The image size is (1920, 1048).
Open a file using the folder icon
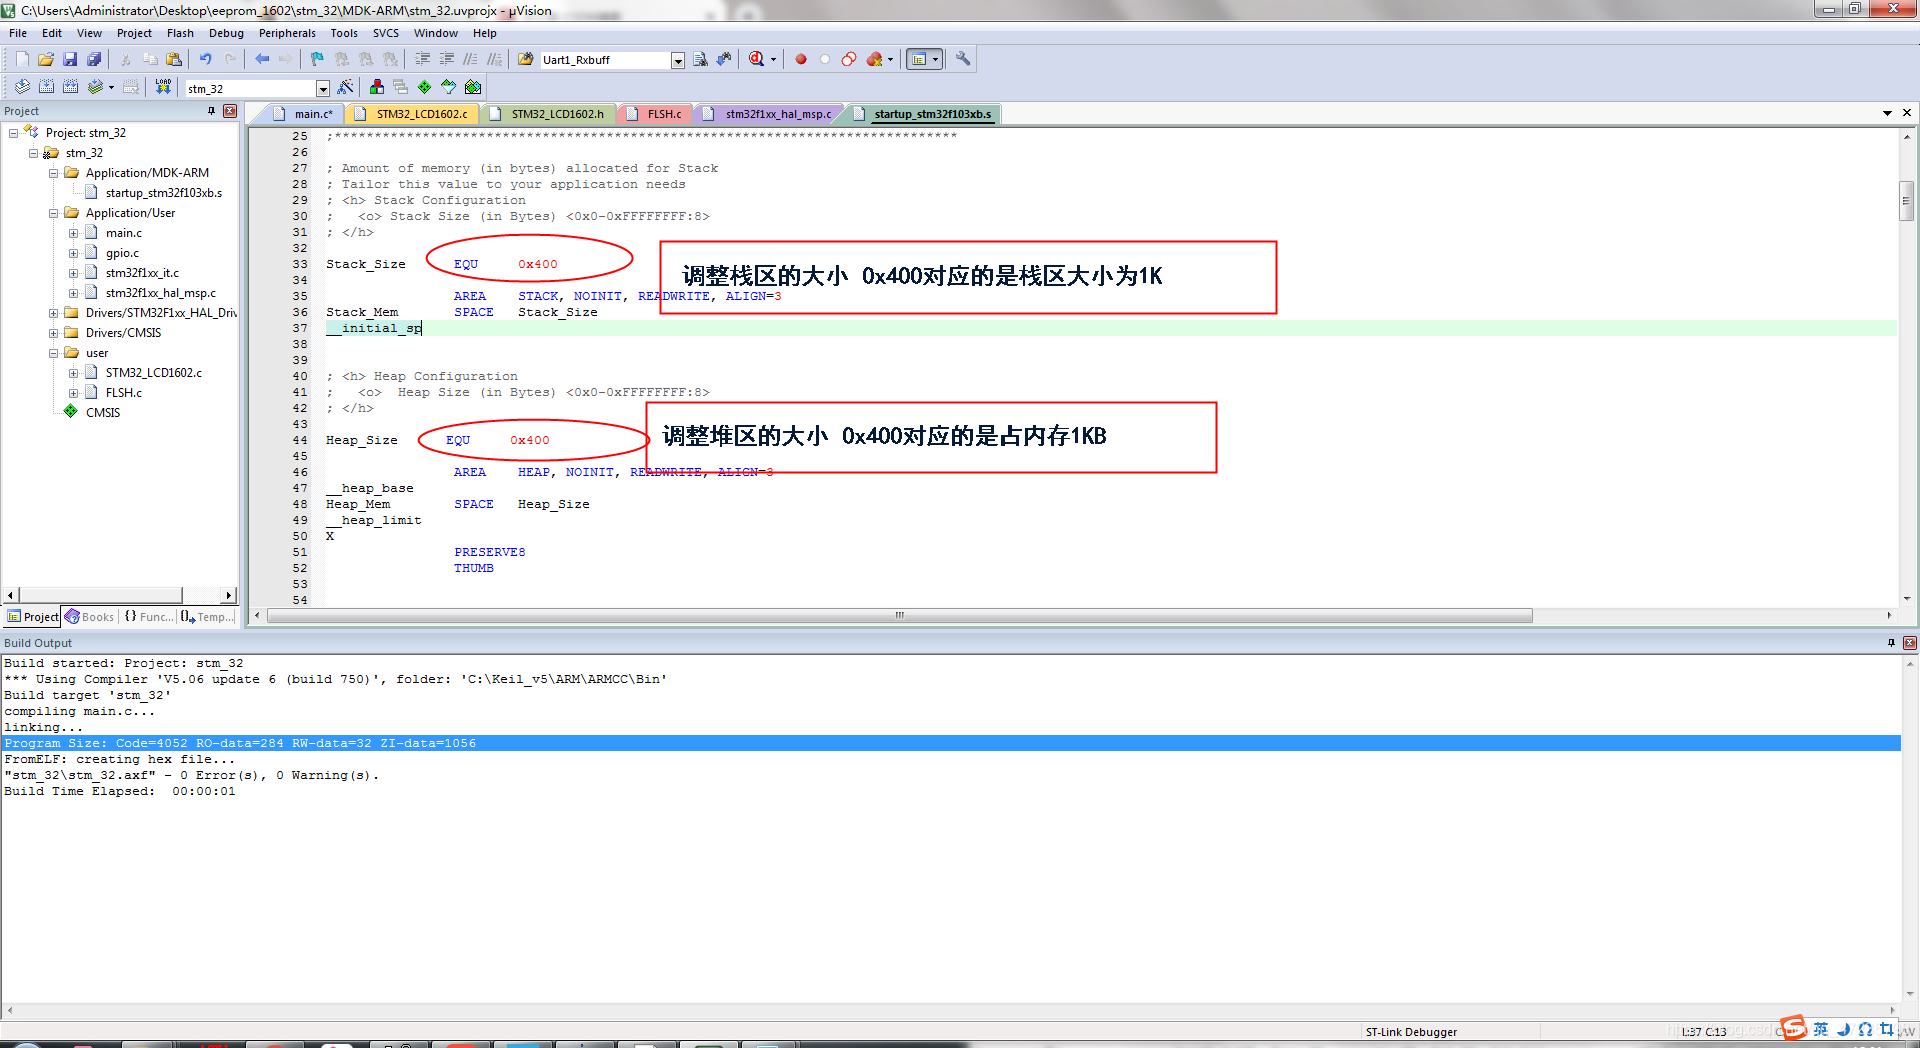(46, 59)
